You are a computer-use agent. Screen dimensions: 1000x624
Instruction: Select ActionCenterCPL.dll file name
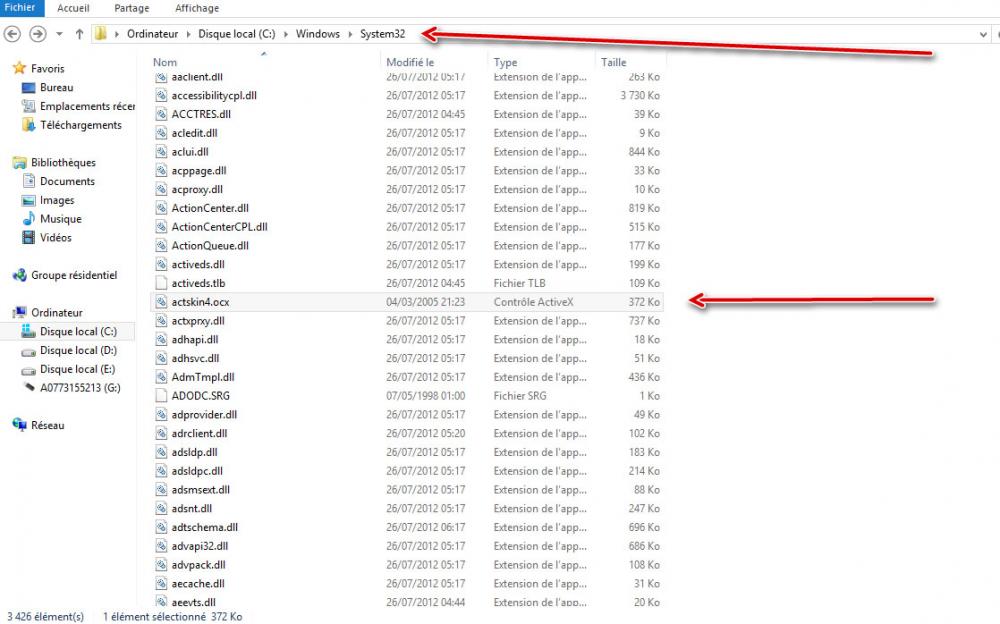coord(219,227)
